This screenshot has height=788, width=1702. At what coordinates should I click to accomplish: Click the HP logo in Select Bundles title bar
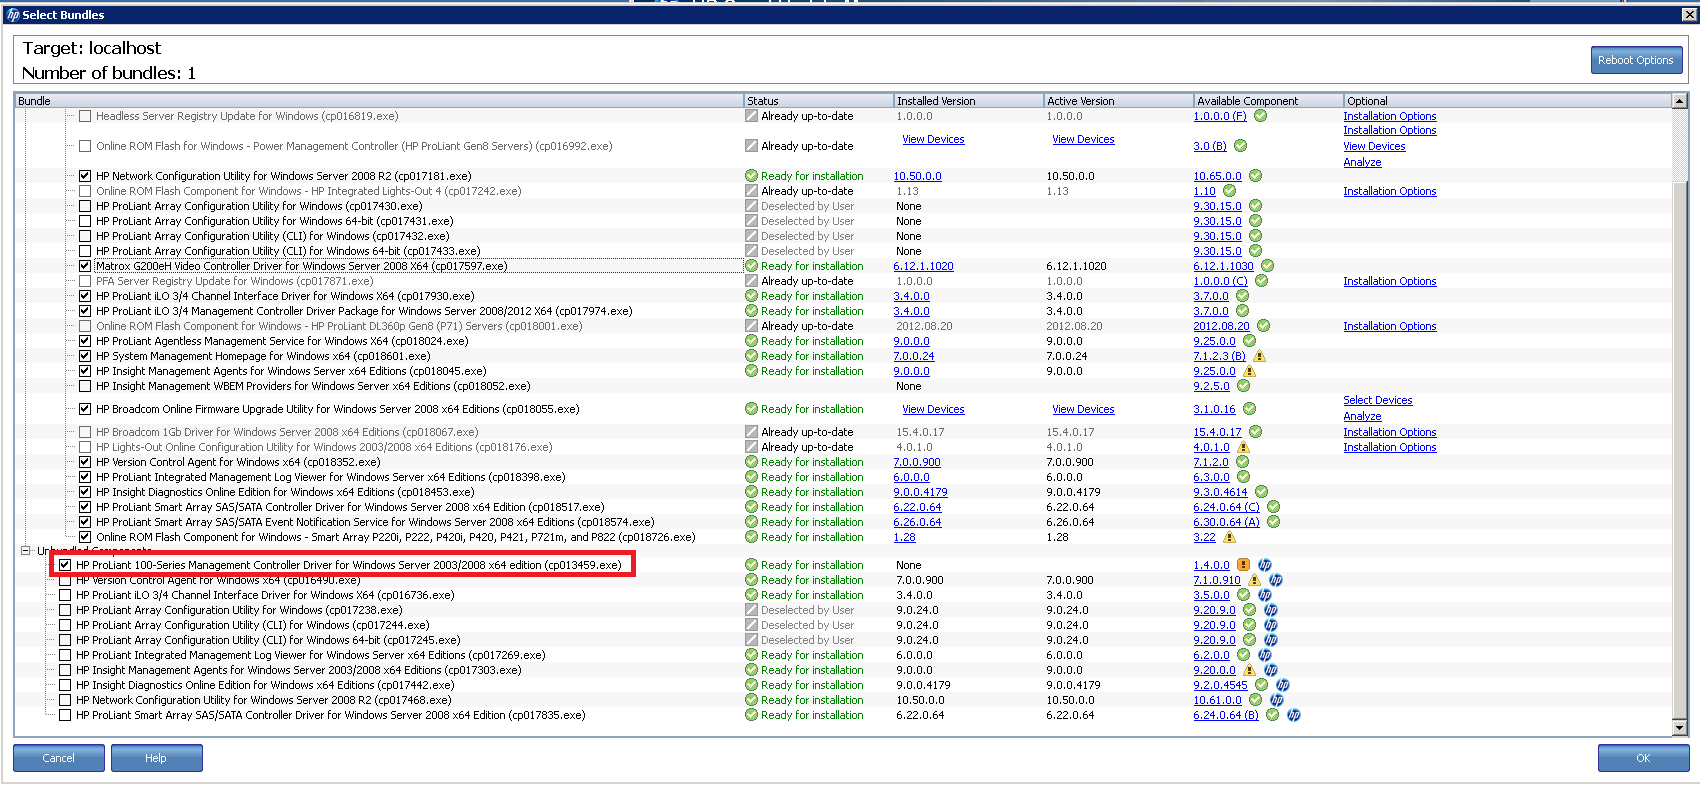pyautogui.click(x=13, y=15)
